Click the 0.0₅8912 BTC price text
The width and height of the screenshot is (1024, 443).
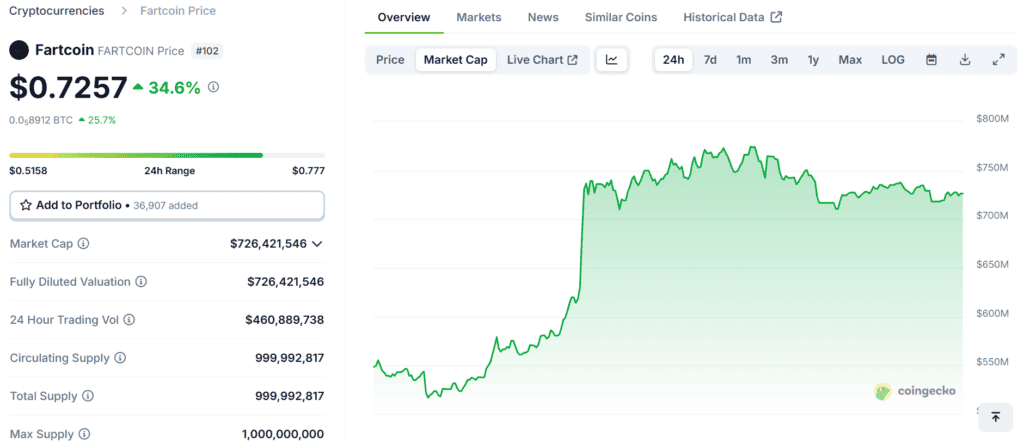pos(41,120)
